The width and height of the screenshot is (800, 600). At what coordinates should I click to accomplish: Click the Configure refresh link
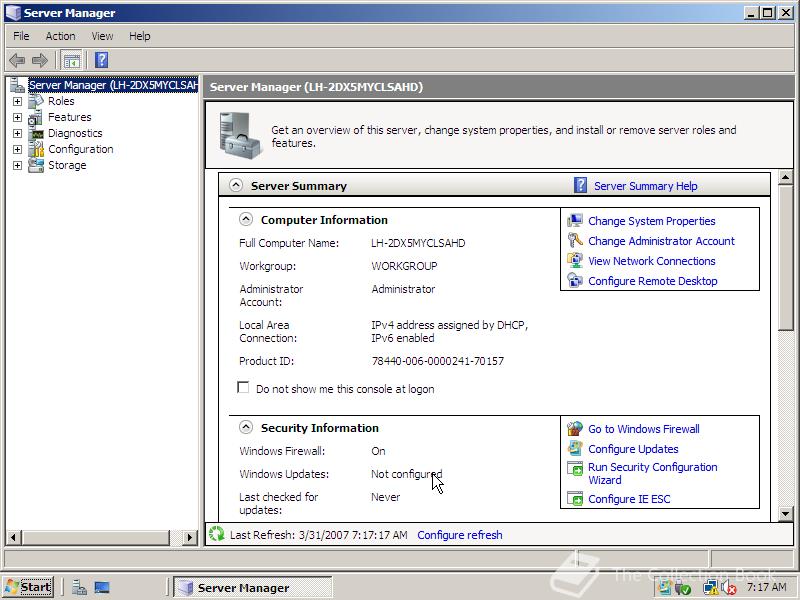460,535
